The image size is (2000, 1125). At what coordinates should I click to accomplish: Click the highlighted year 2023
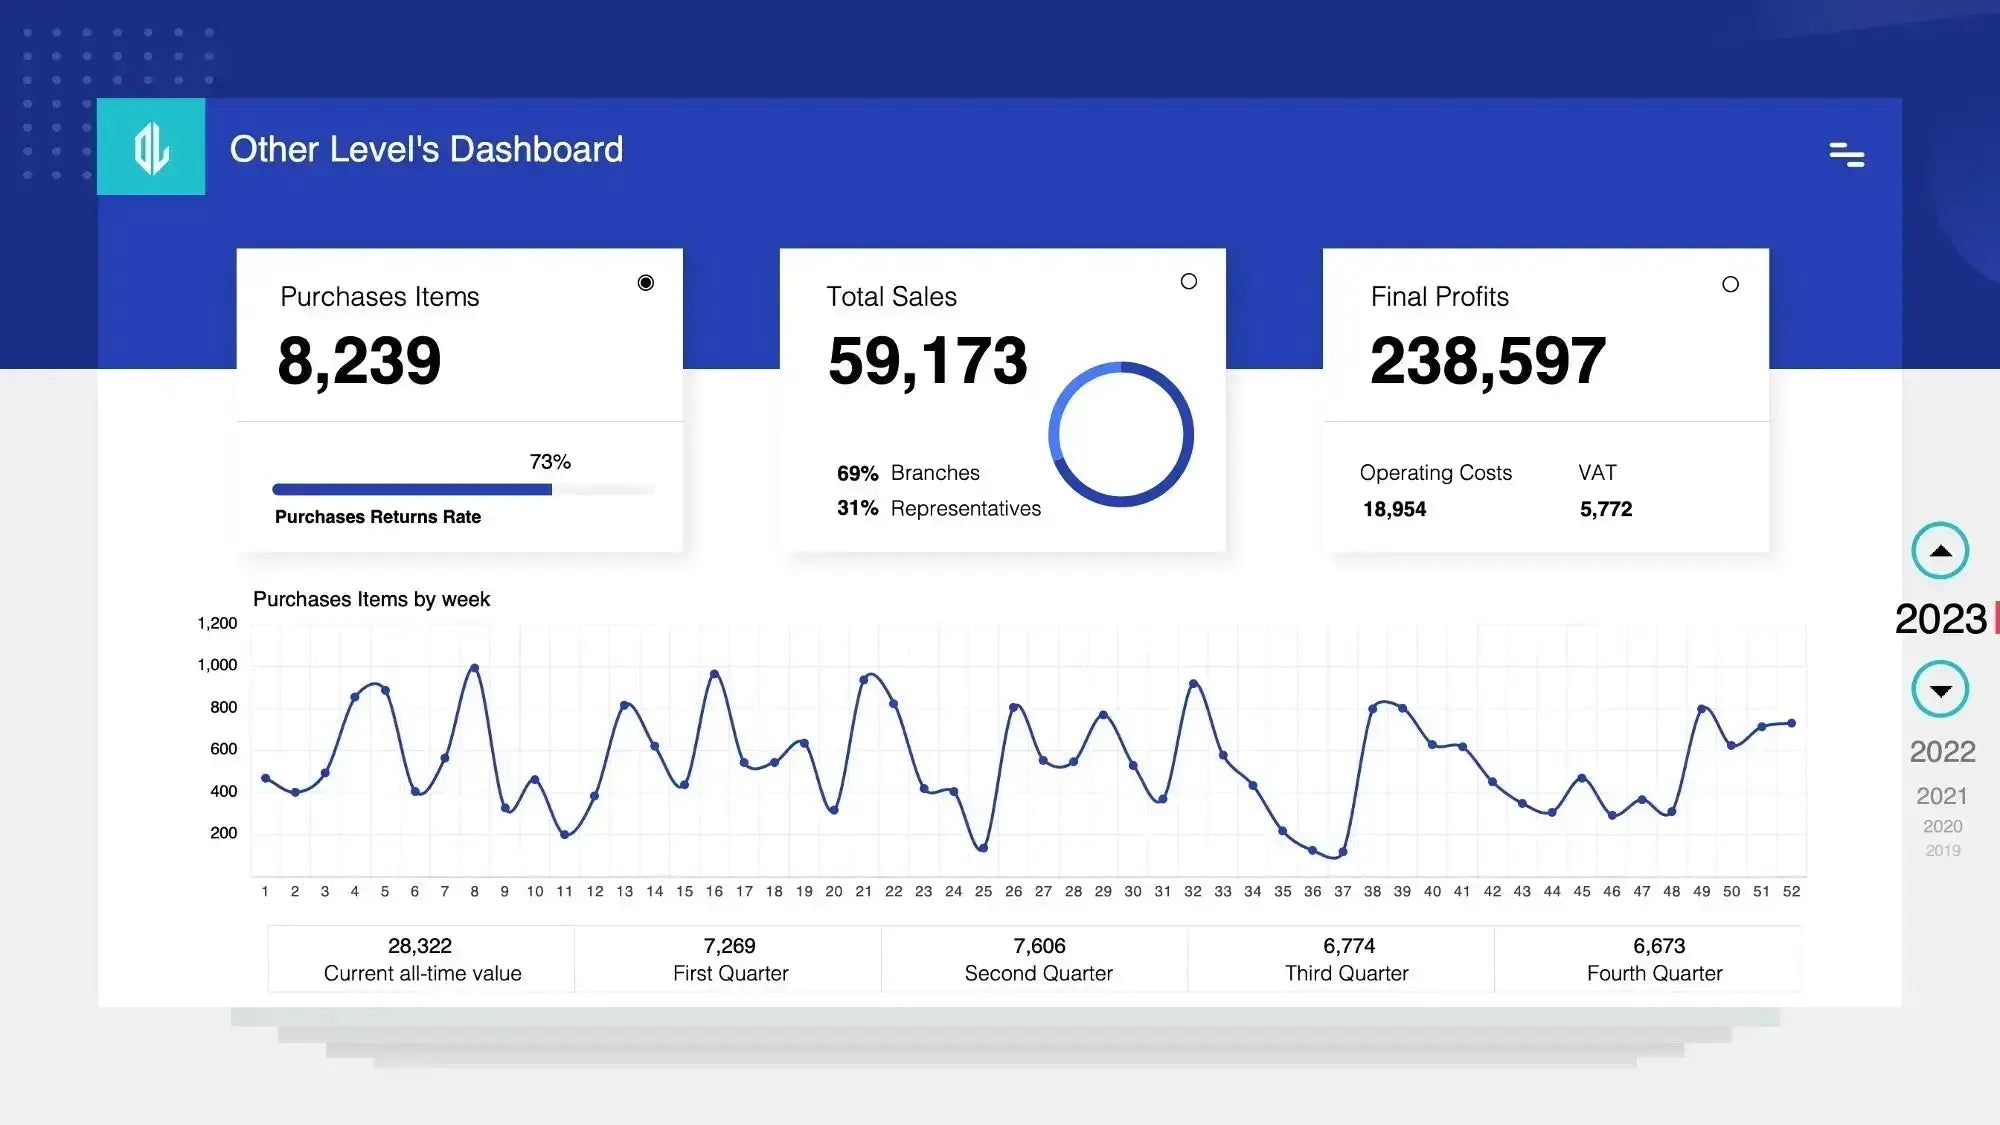(x=1941, y=619)
